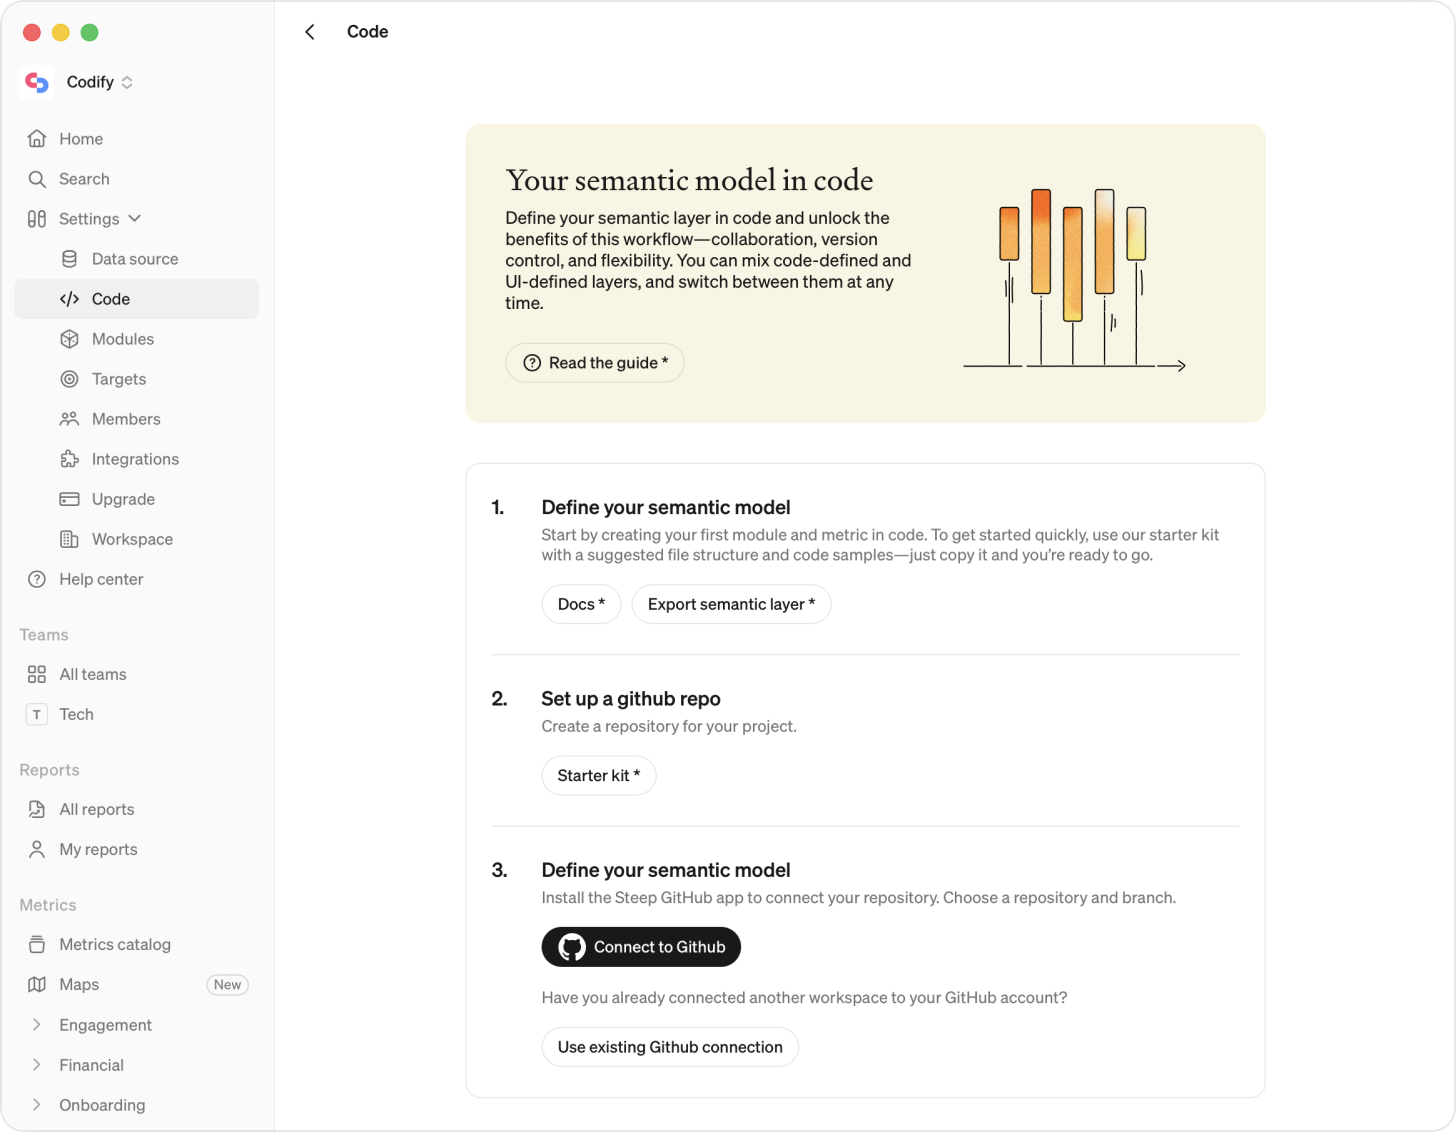Open the Metrics catalog icon

[x=36, y=943]
